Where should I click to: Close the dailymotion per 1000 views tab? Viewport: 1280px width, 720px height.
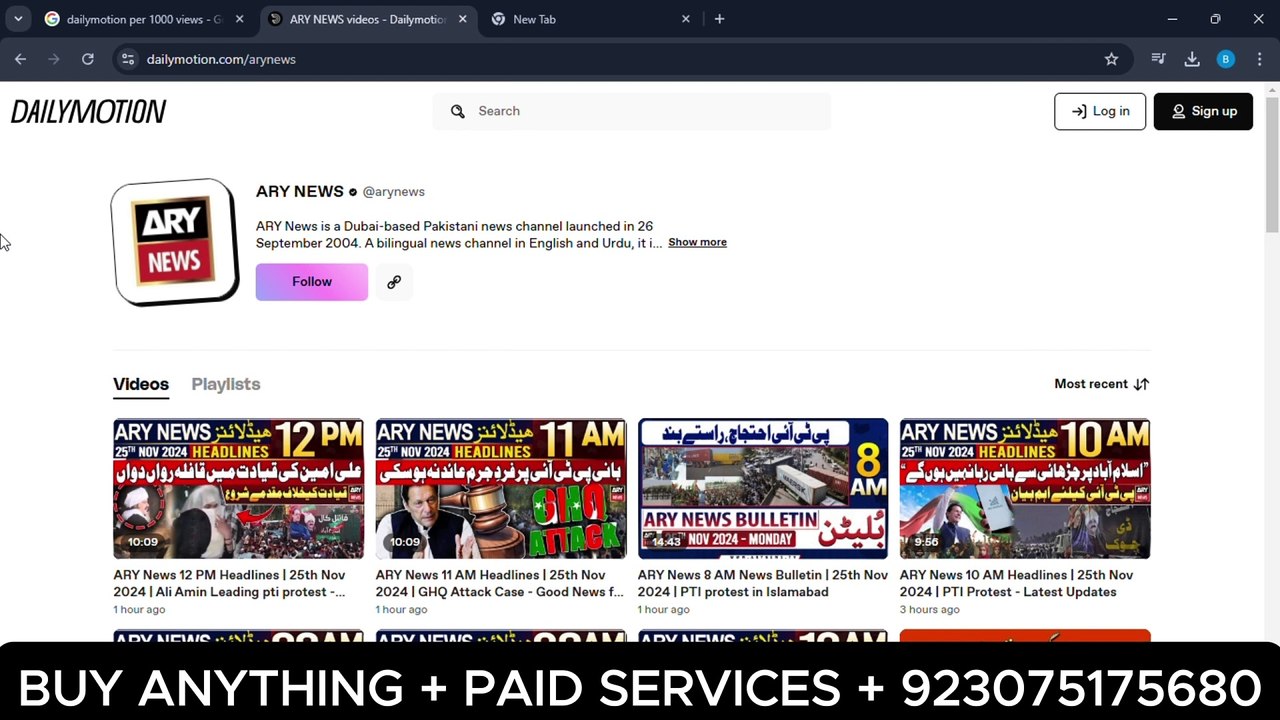pos(239,19)
